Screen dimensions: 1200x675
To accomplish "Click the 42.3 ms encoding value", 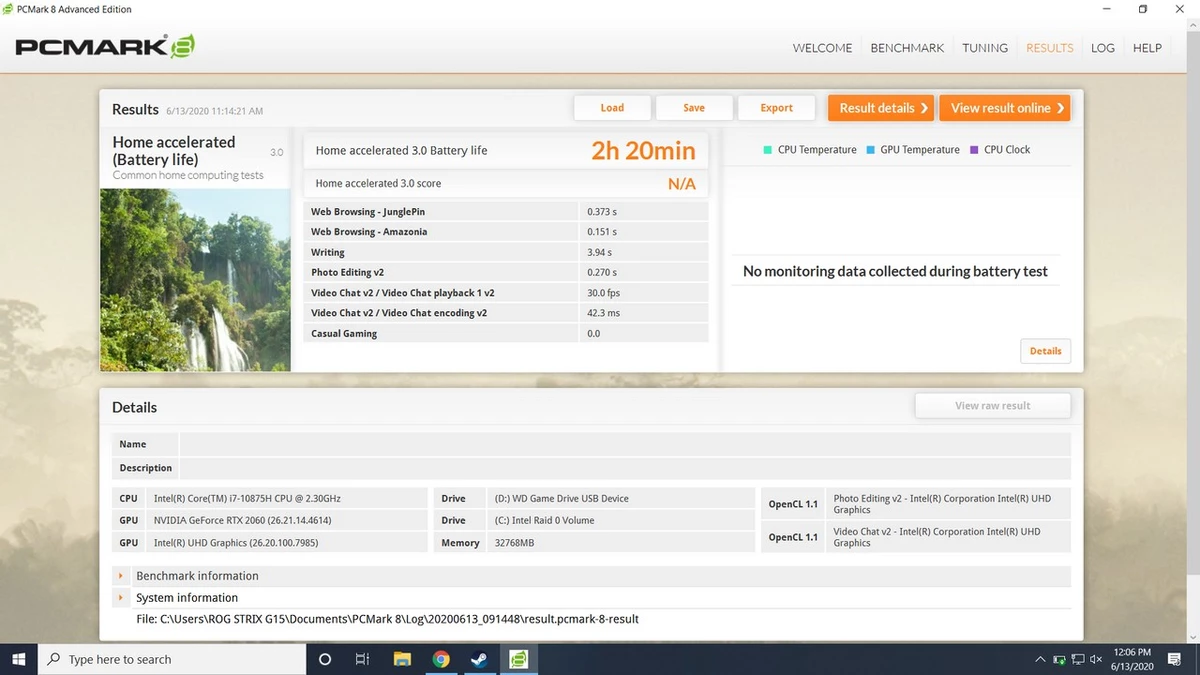I will (604, 313).
